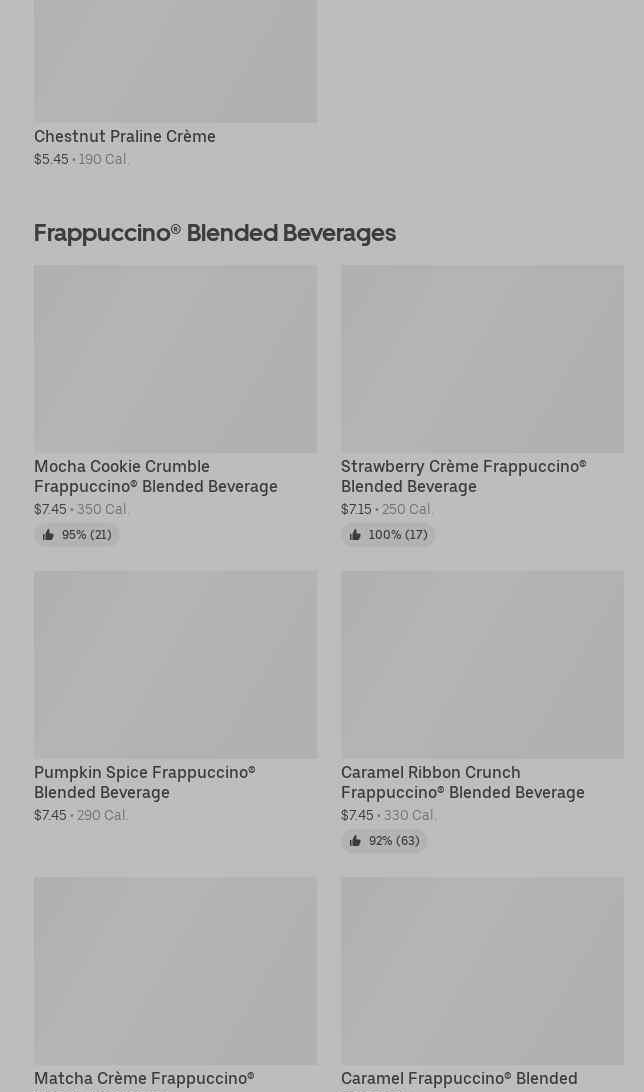Click the $5.45 Chestnut Praline Crème price
The image size is (644, 1092).
(x=51, y=159)
